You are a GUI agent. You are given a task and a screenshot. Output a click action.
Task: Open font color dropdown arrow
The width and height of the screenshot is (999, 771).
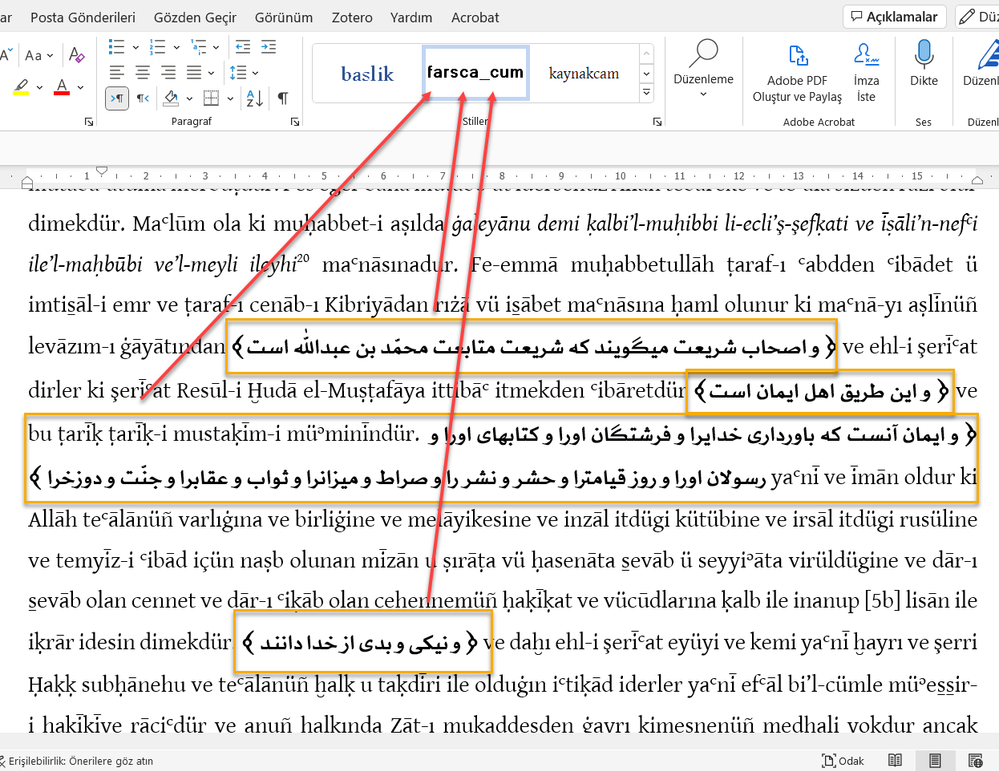pos(80,87)
